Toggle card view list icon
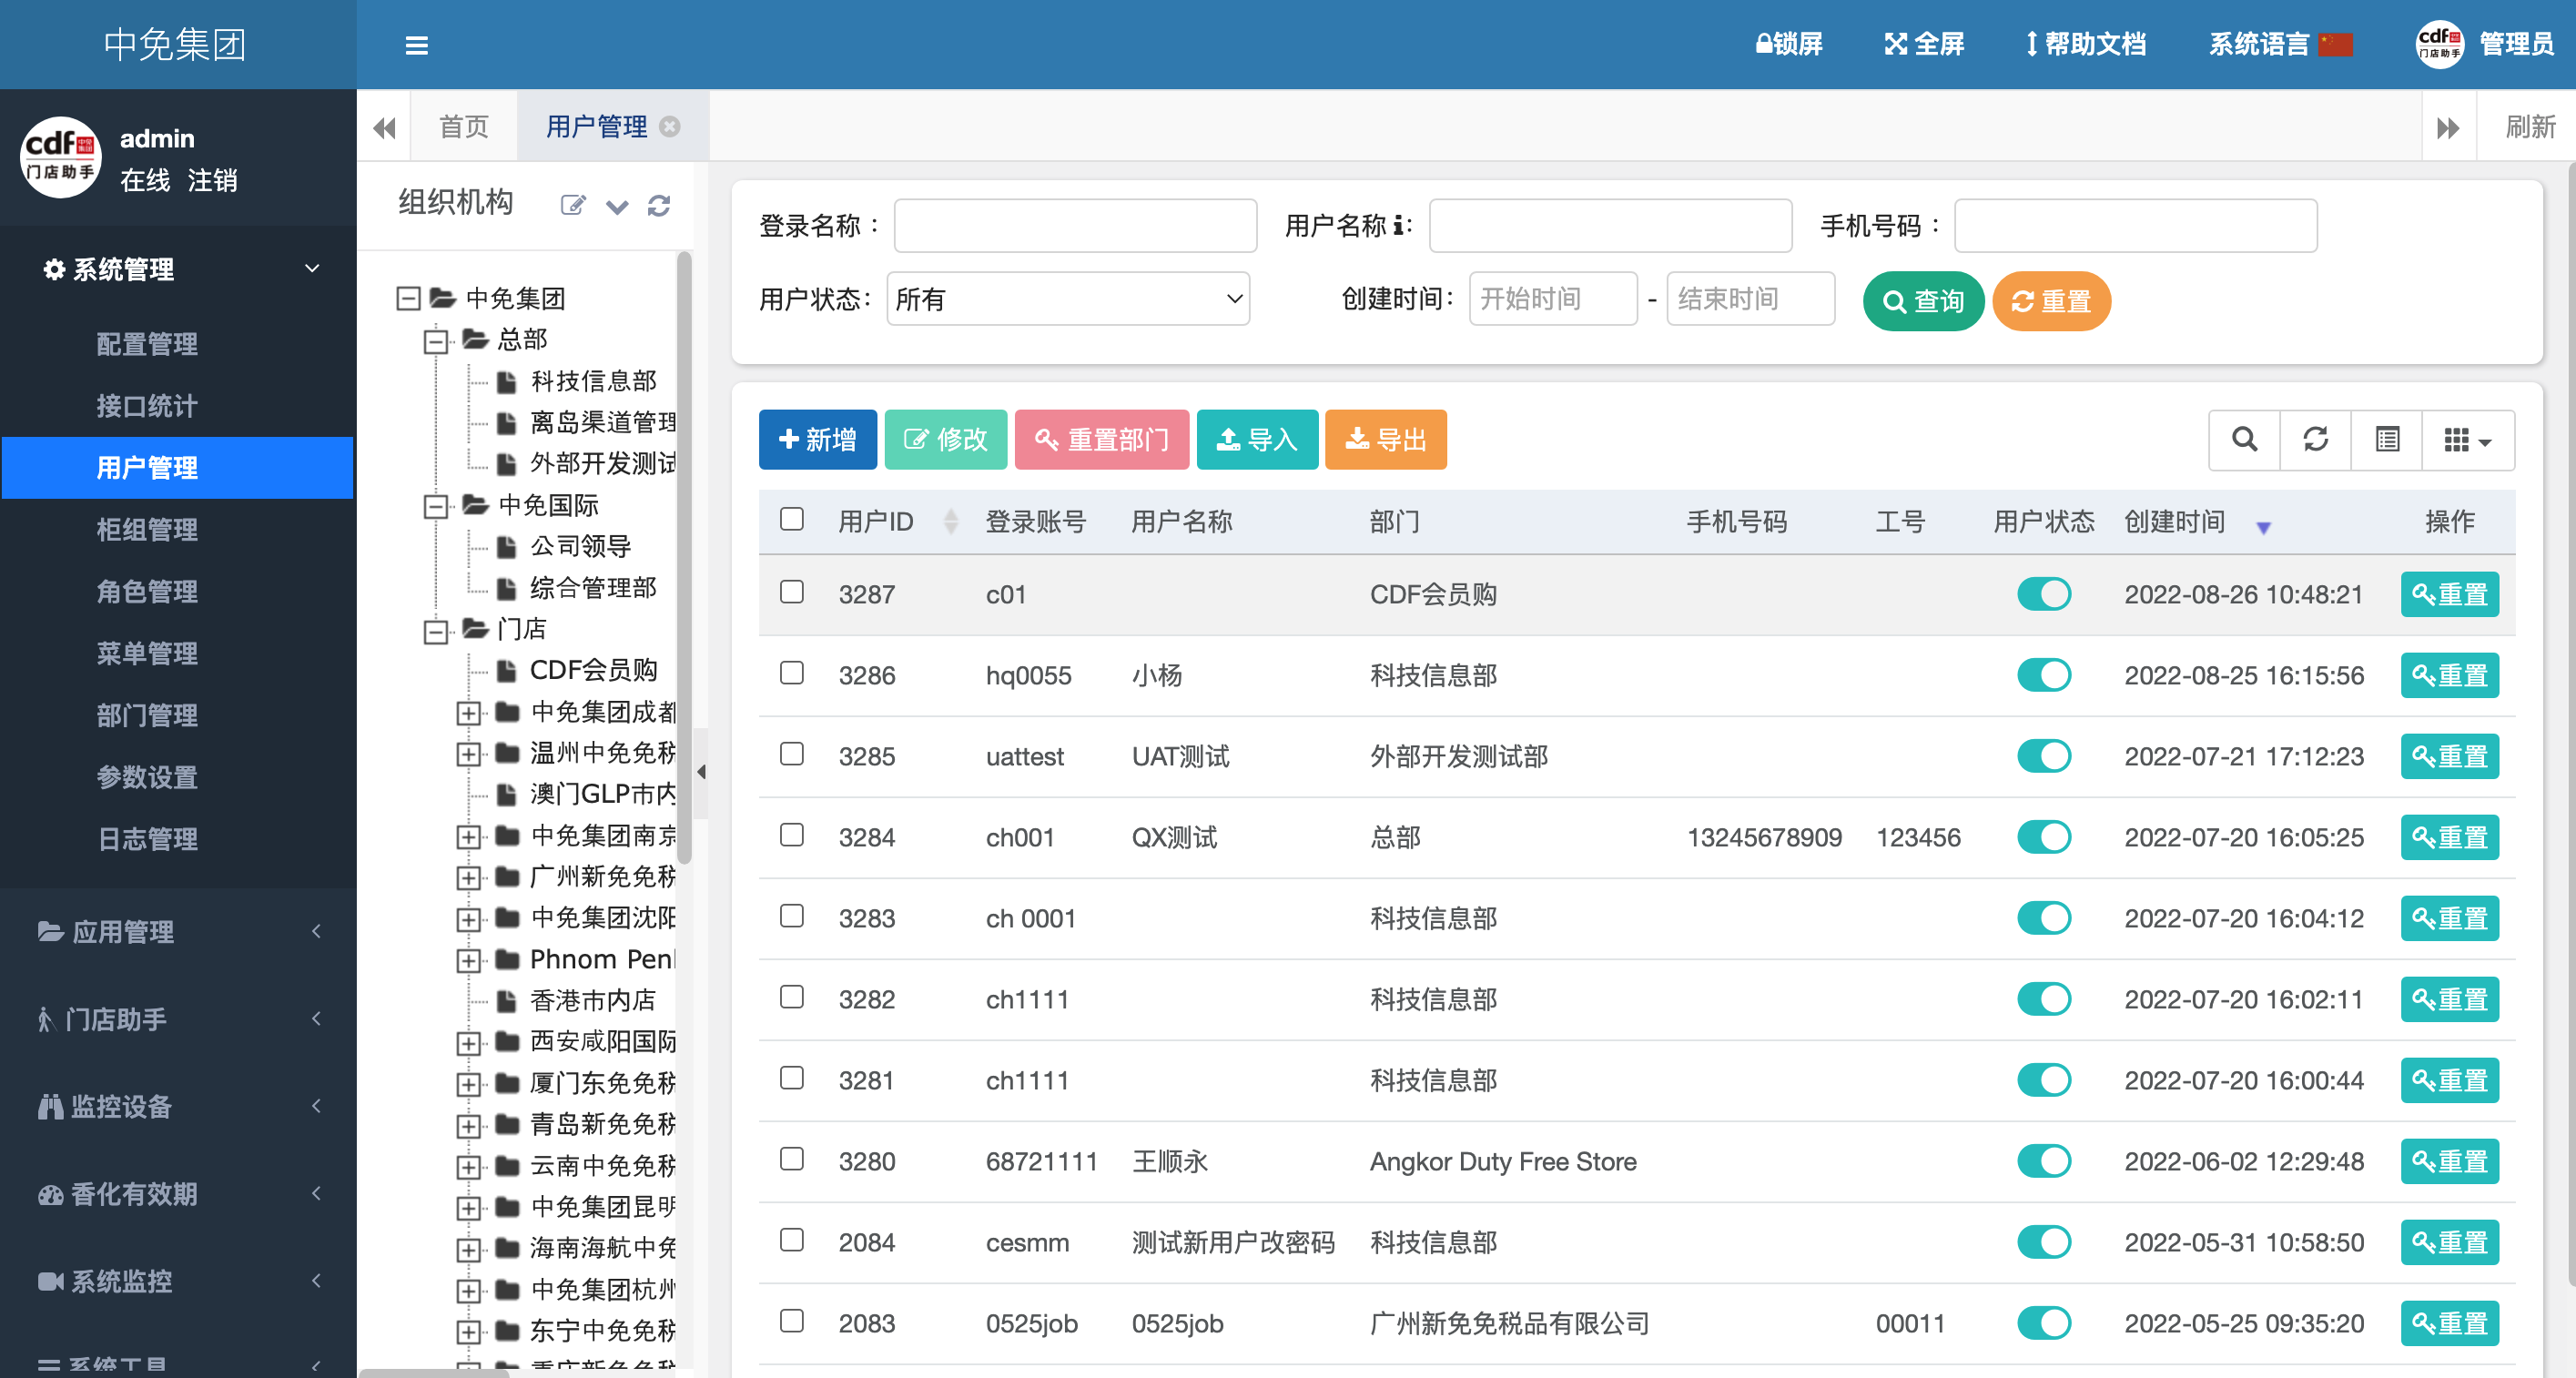Viewport: 2576px width, 1378px height. pos(2387,439)
